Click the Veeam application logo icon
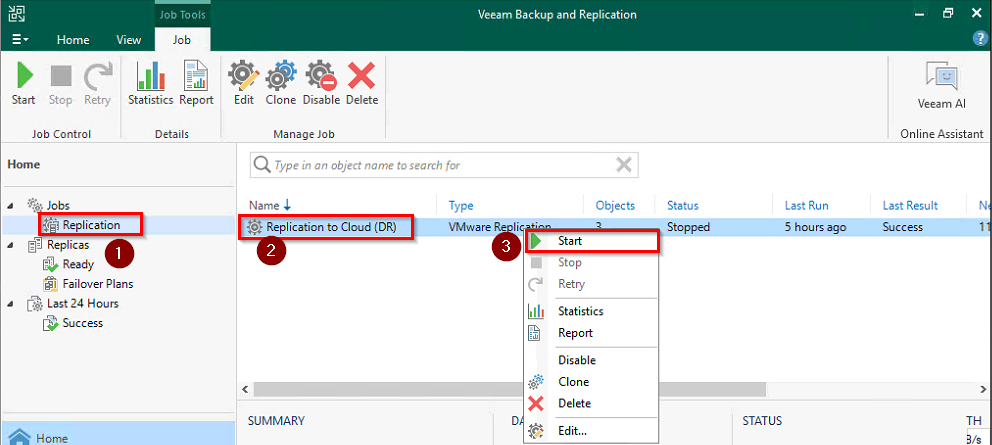Image resolution: width=992 pixels, height=445 pixels. (16, 13)
